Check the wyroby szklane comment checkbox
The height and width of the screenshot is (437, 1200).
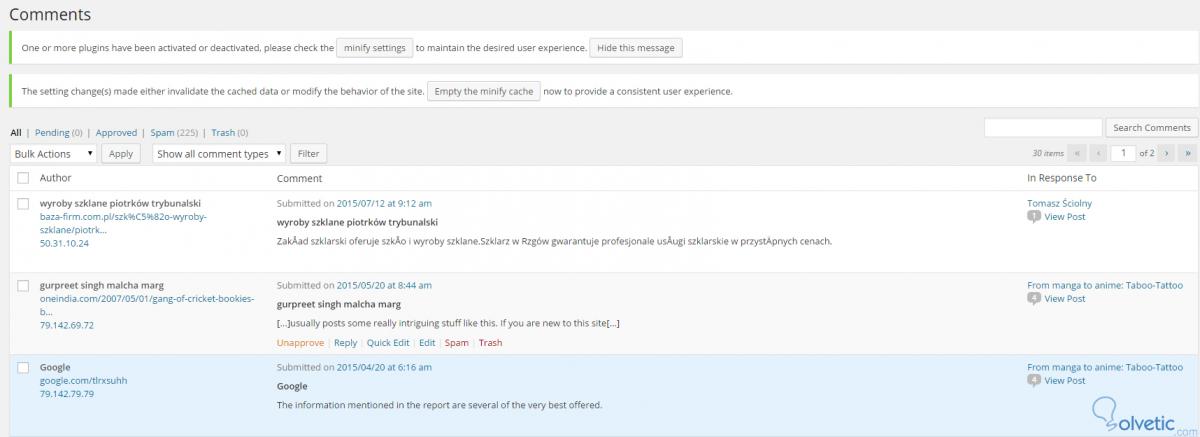(x=23, y=203)
